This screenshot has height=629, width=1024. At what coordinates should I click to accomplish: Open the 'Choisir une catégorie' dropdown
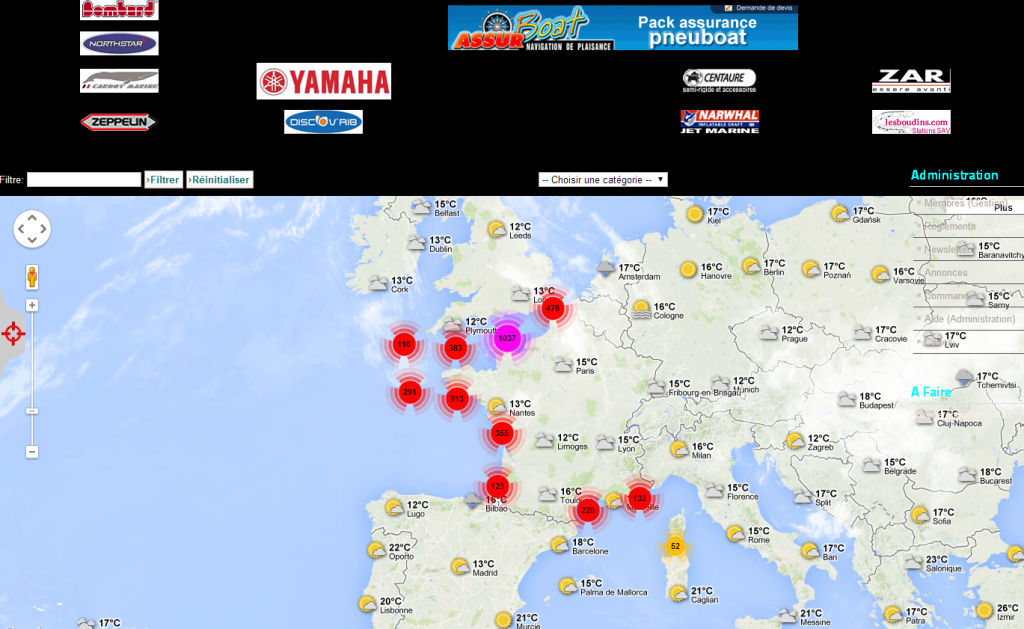click(602, 180)
